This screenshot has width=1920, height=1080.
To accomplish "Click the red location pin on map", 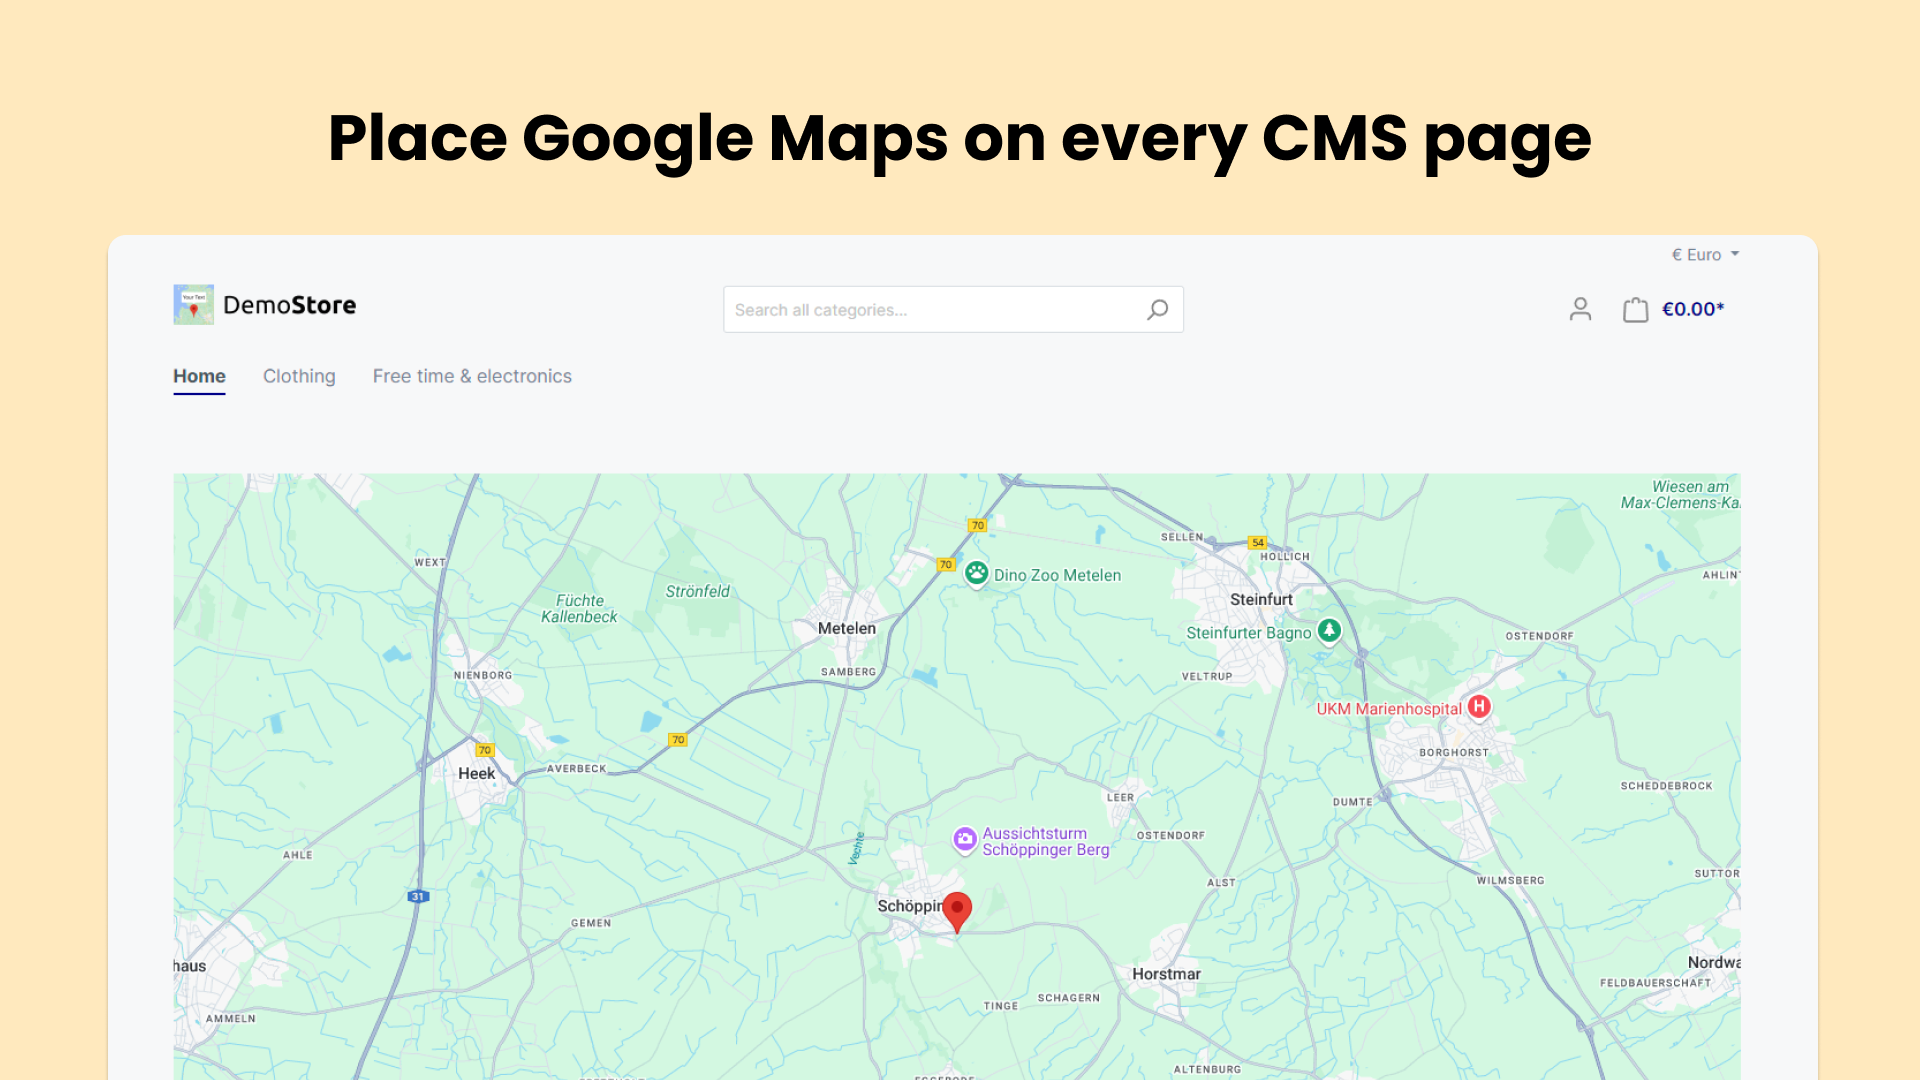I will click(957, 912).
